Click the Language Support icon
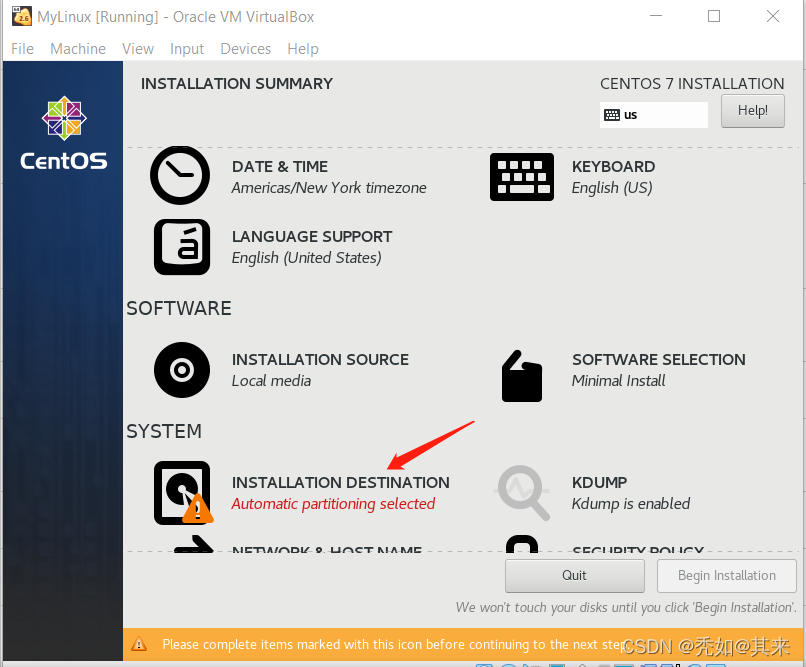The height and width of the screenshot is (667, 806). pyautogui.click(x=182, y=247)
